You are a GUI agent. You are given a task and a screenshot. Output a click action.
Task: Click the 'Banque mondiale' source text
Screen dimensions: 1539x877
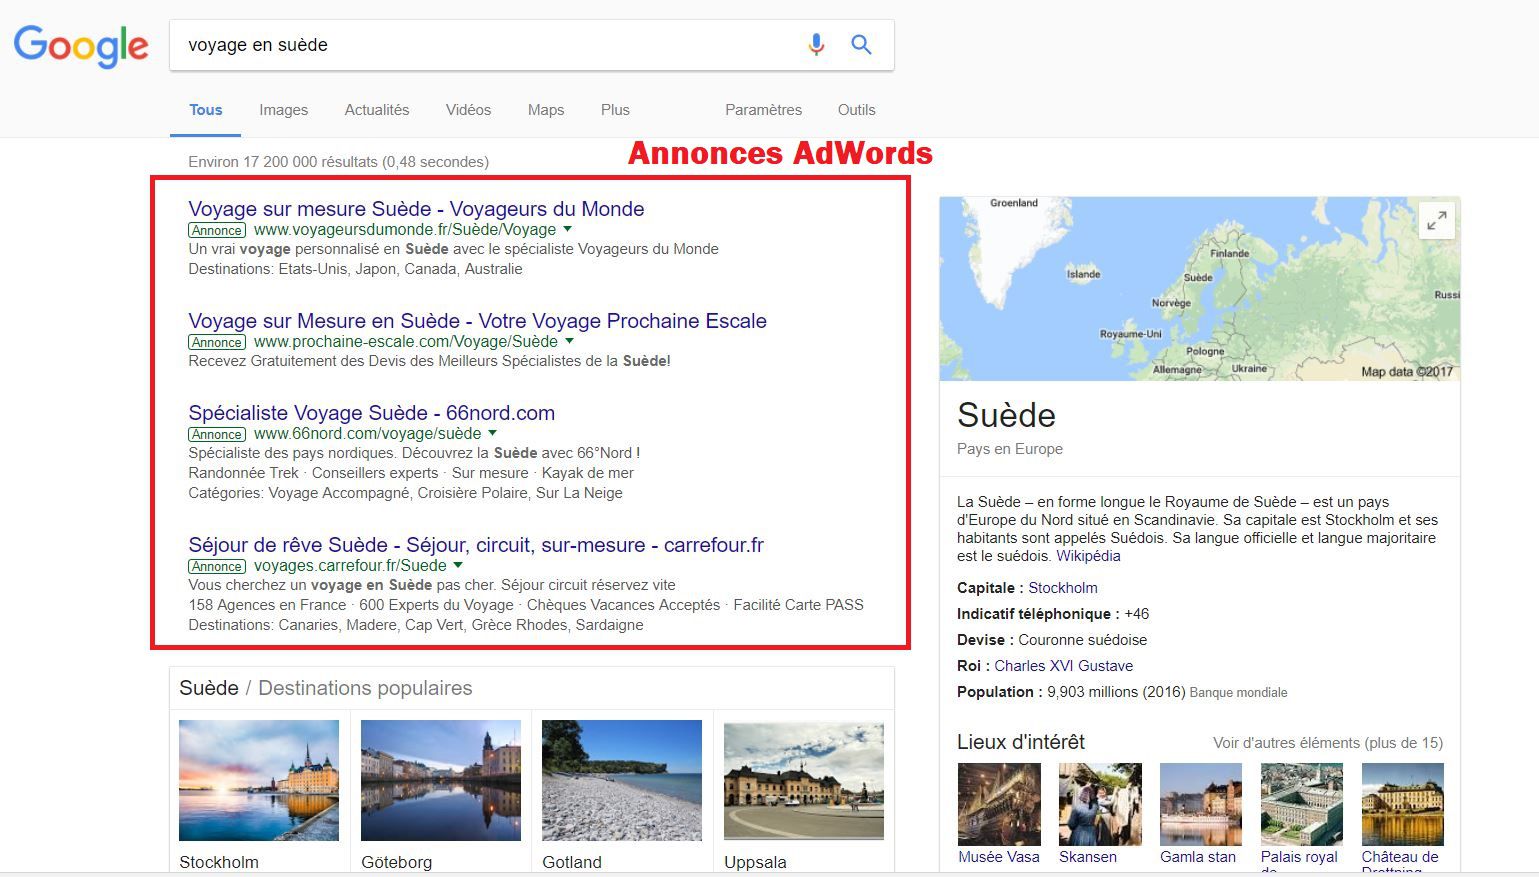pos(1239,693)
